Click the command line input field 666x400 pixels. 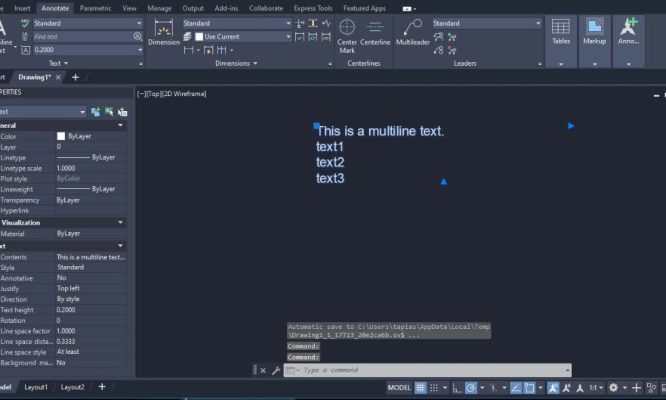pyautogui.click(x=430, y=370)
